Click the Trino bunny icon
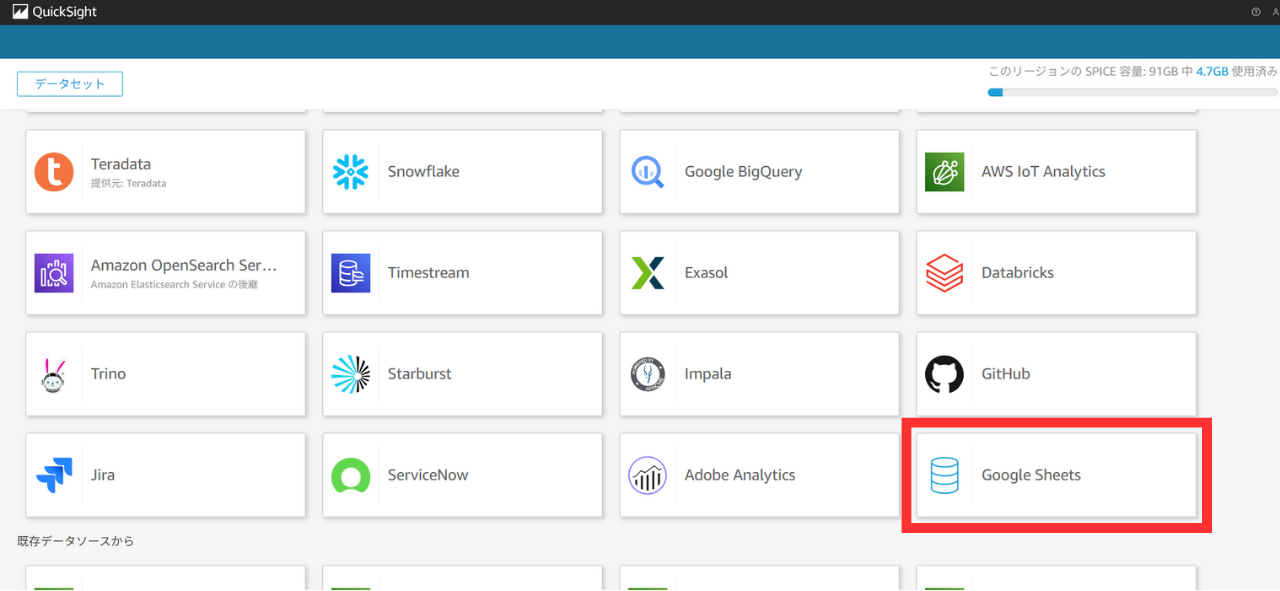 click(x=54, y=374)
